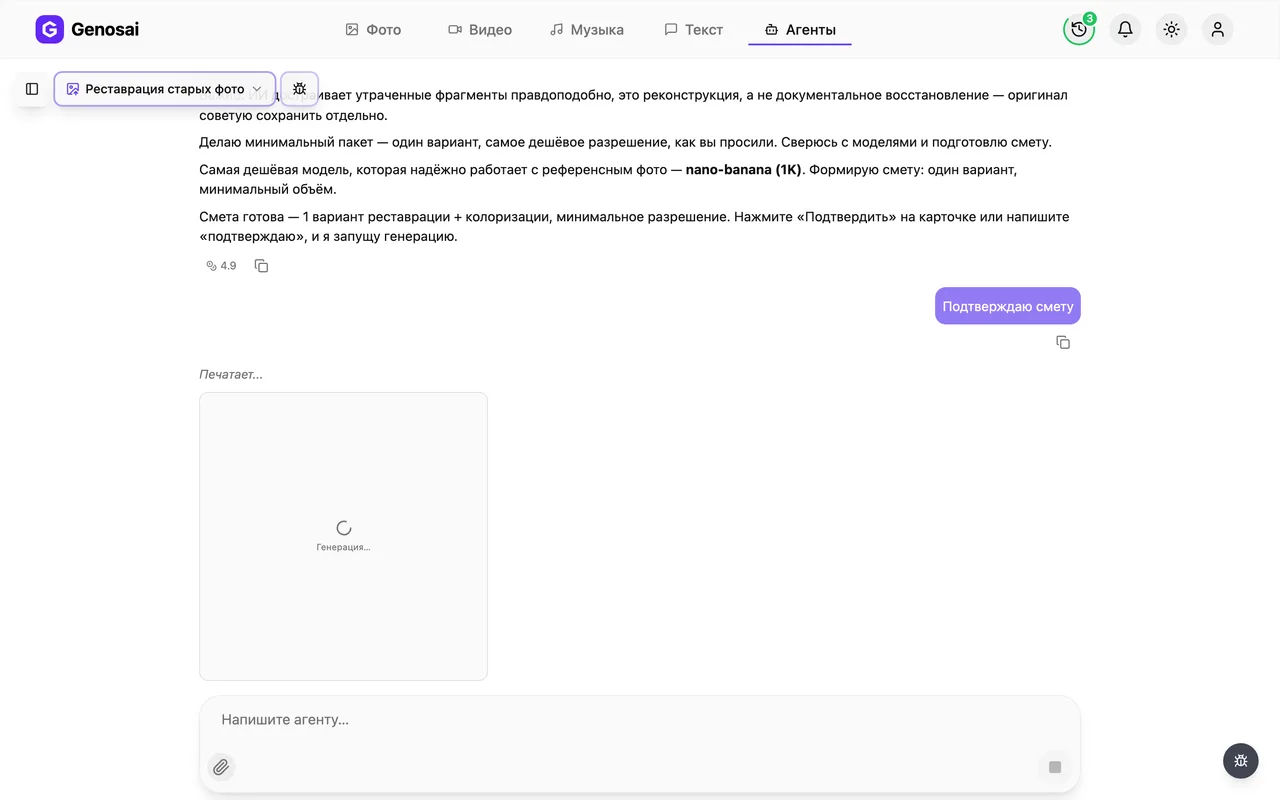This screenshot has width=1280, height=800.
Task: Toggle light/dark theme sun icon
Action: click(1171, 29)
